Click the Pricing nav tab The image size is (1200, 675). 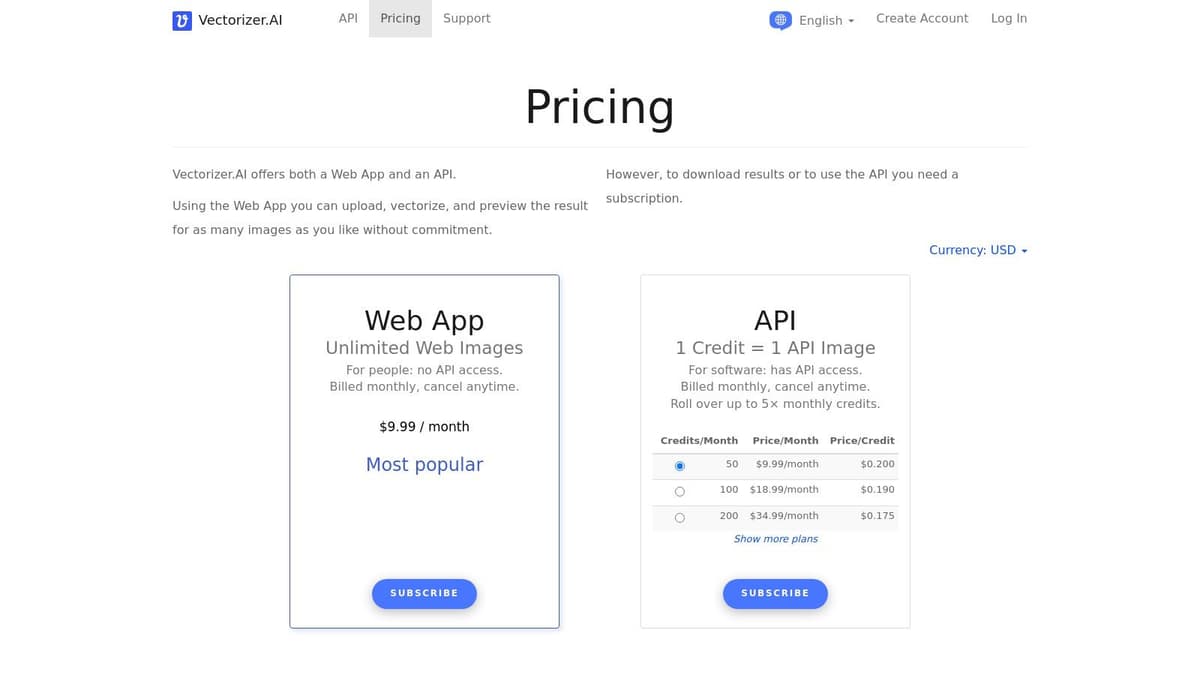(400, 18)
